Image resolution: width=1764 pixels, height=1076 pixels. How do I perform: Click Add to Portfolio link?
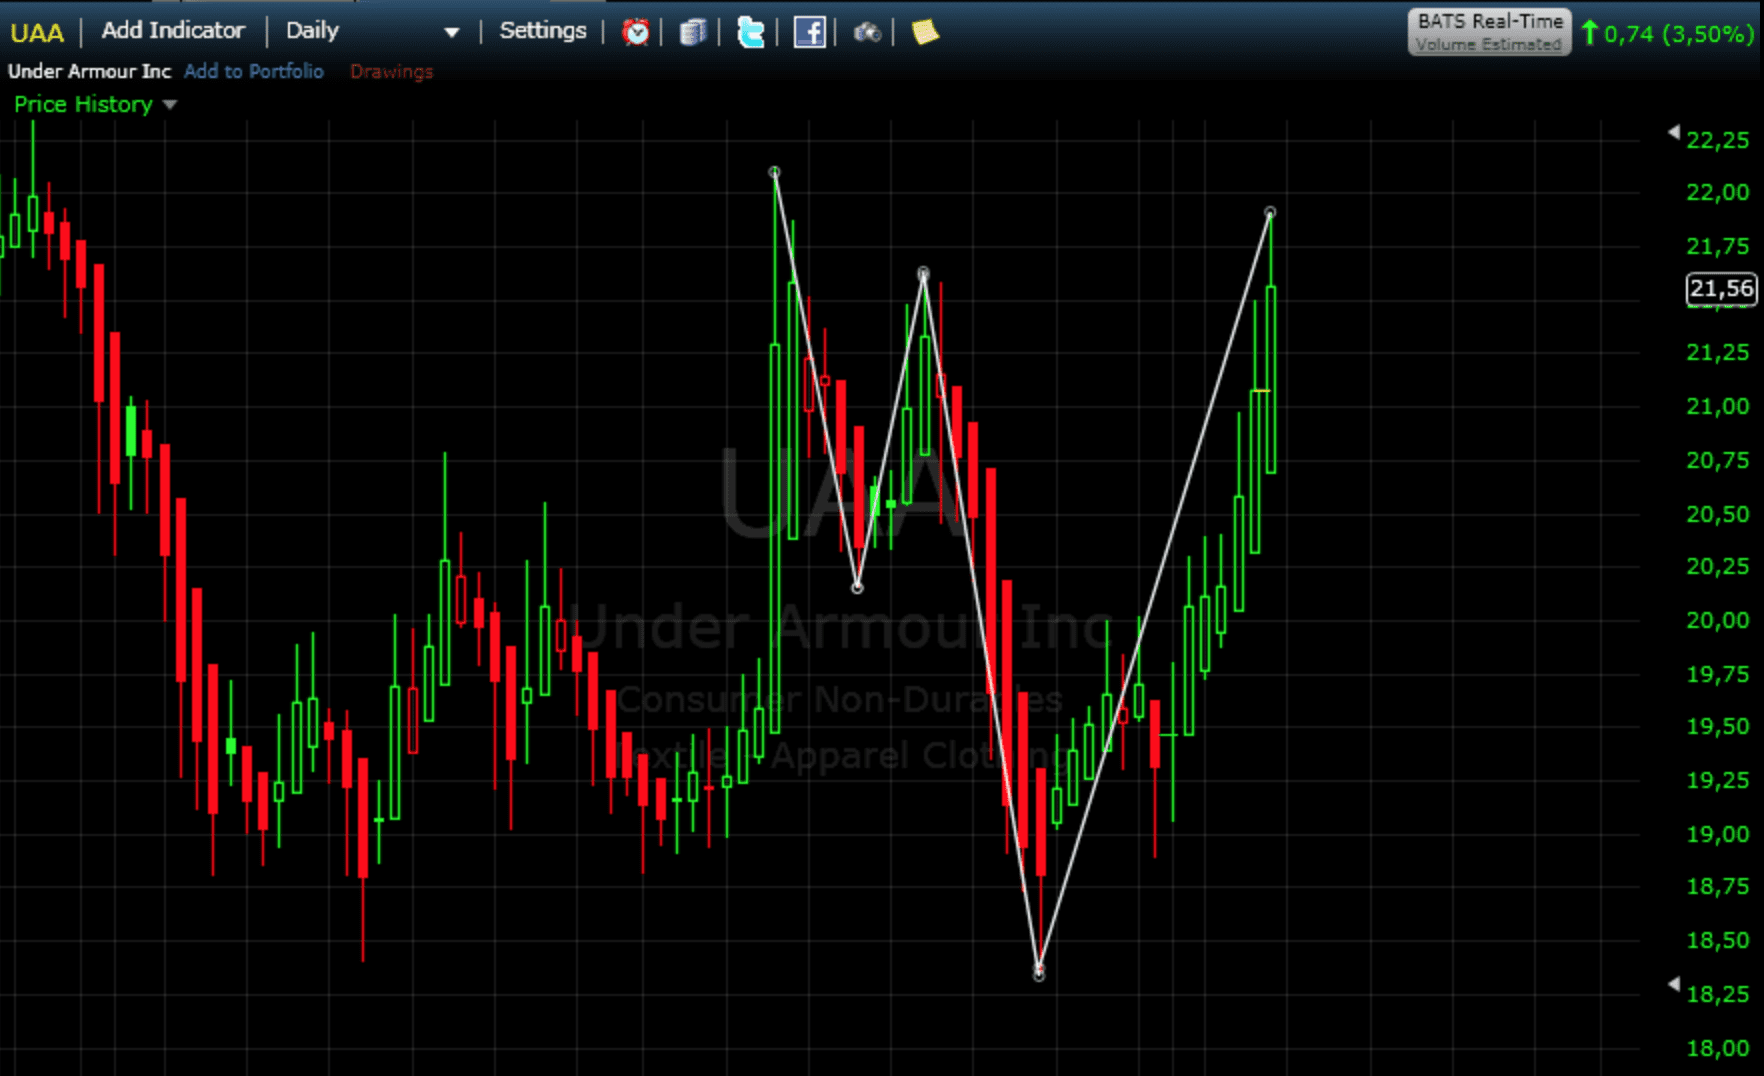(254, 71)
